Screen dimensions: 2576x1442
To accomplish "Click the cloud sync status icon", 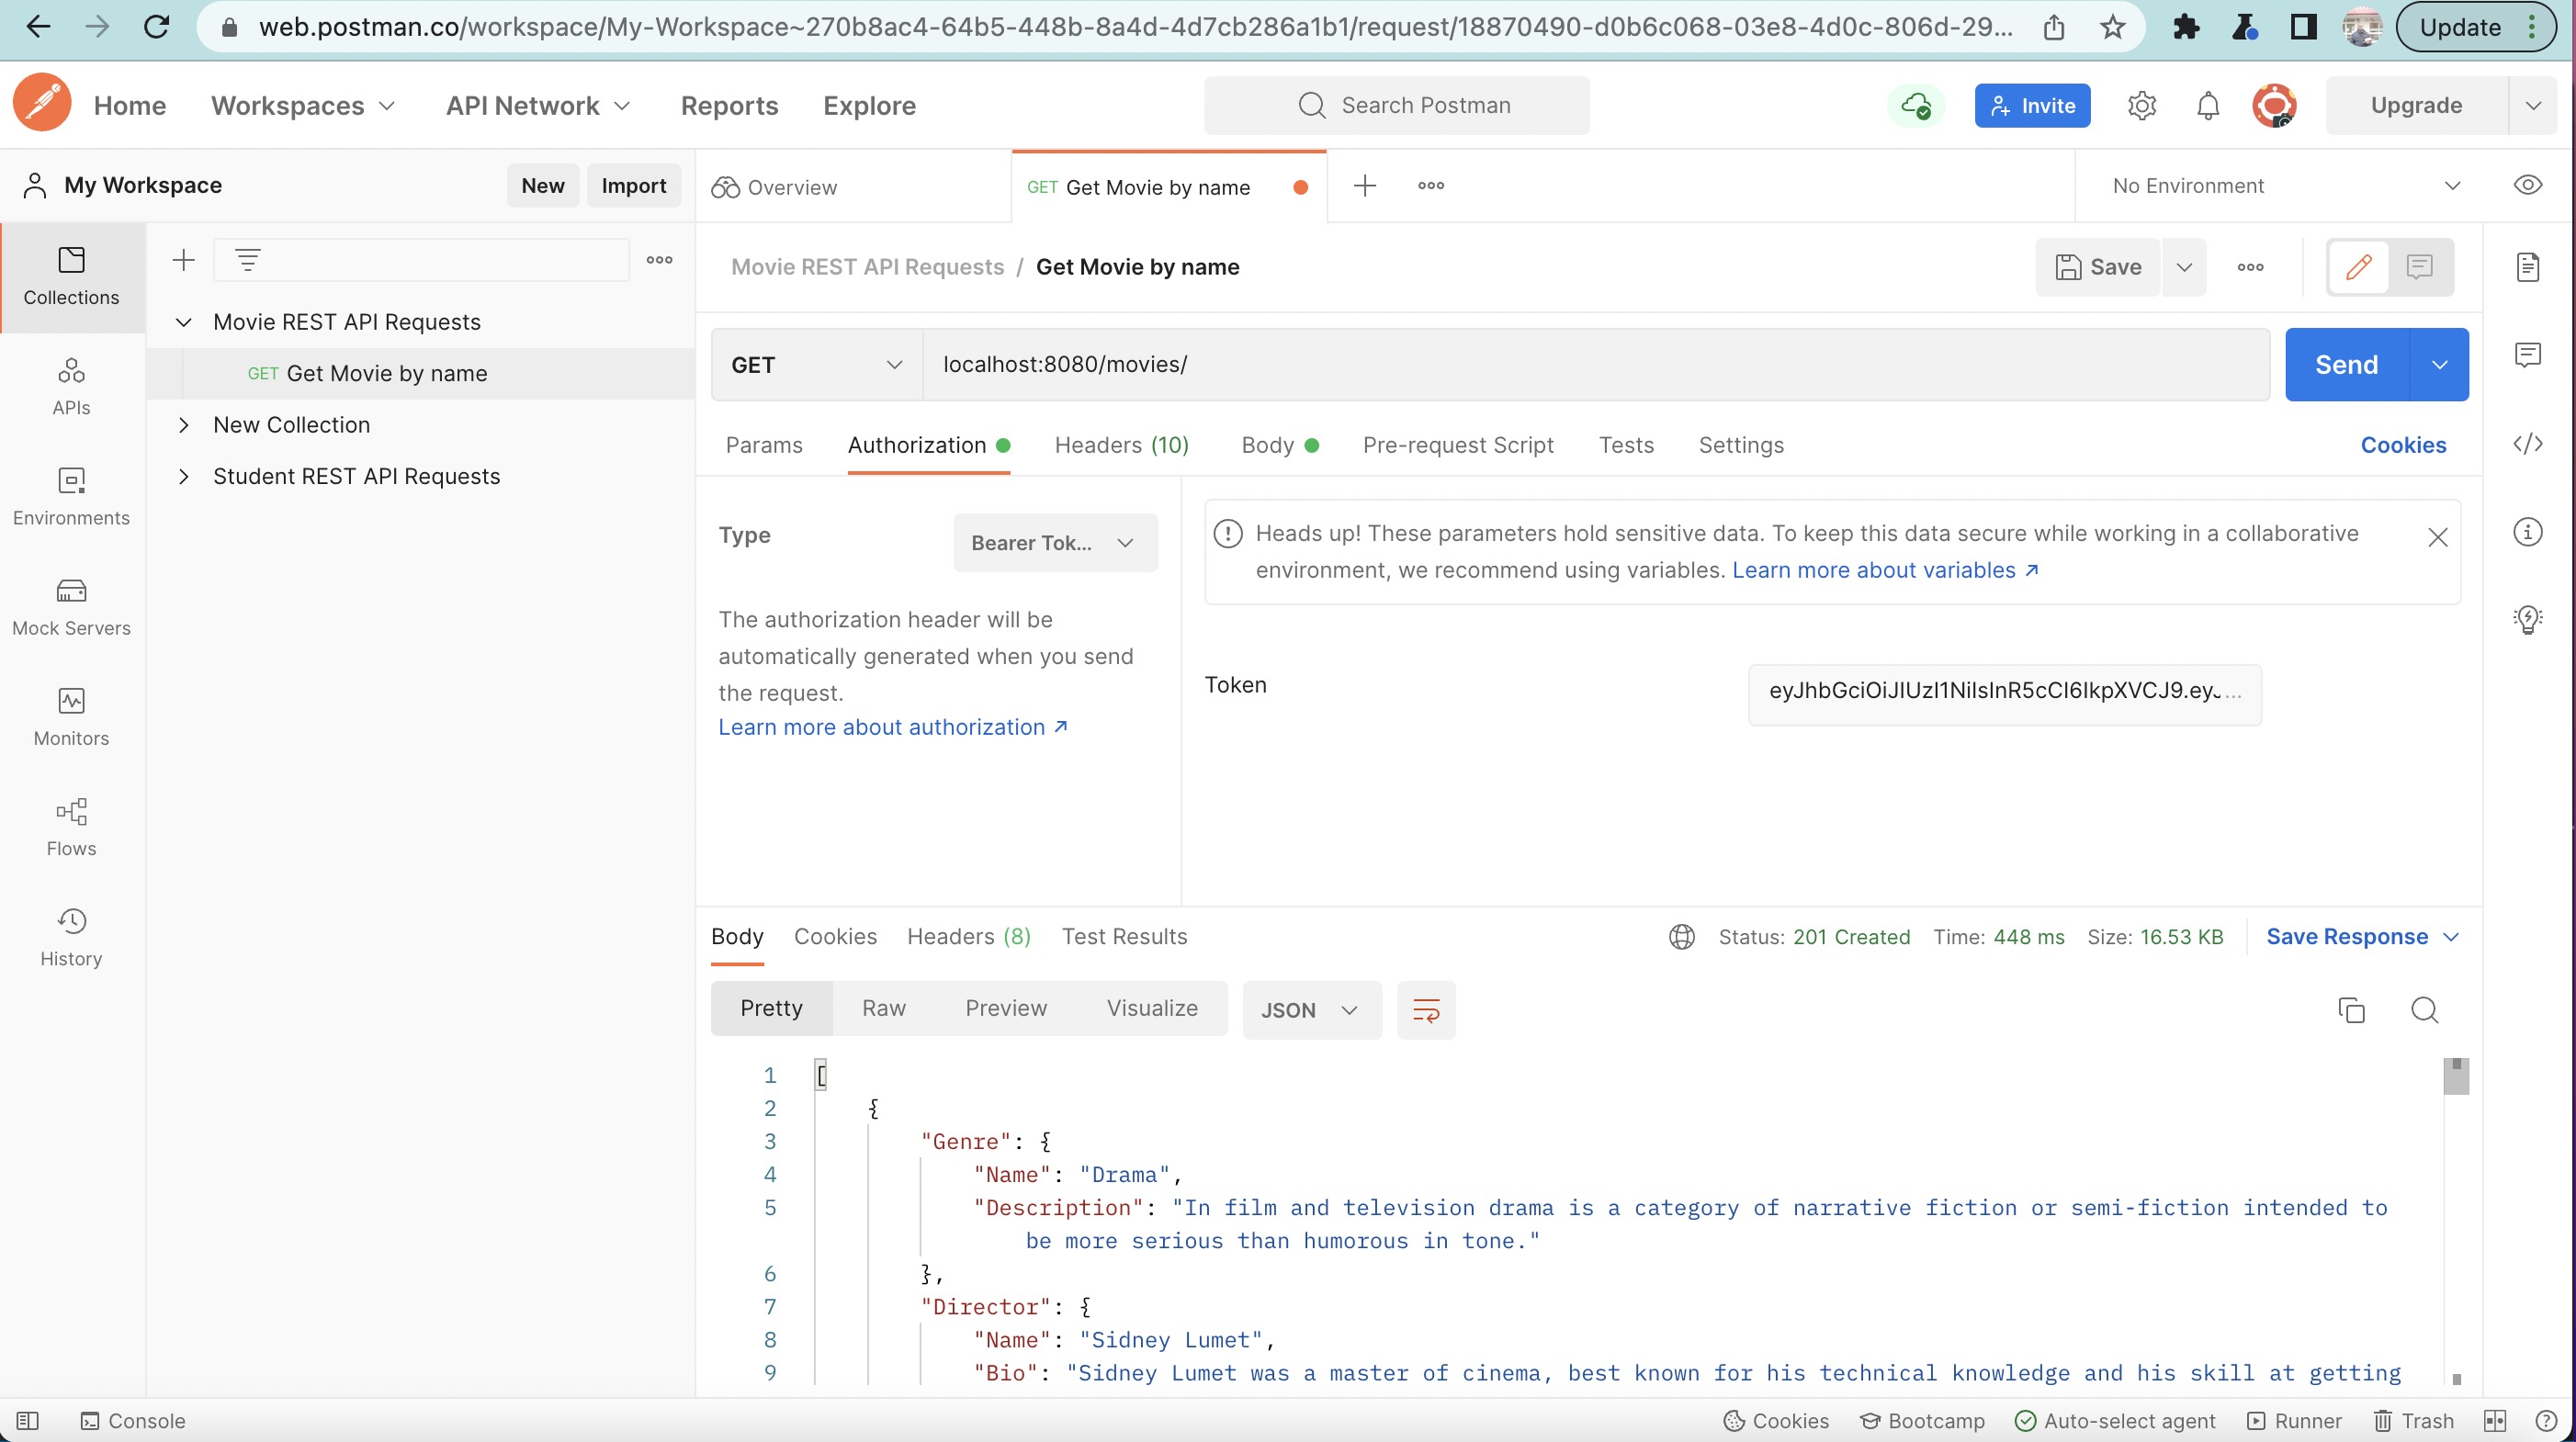I will tap(1915, 105).
